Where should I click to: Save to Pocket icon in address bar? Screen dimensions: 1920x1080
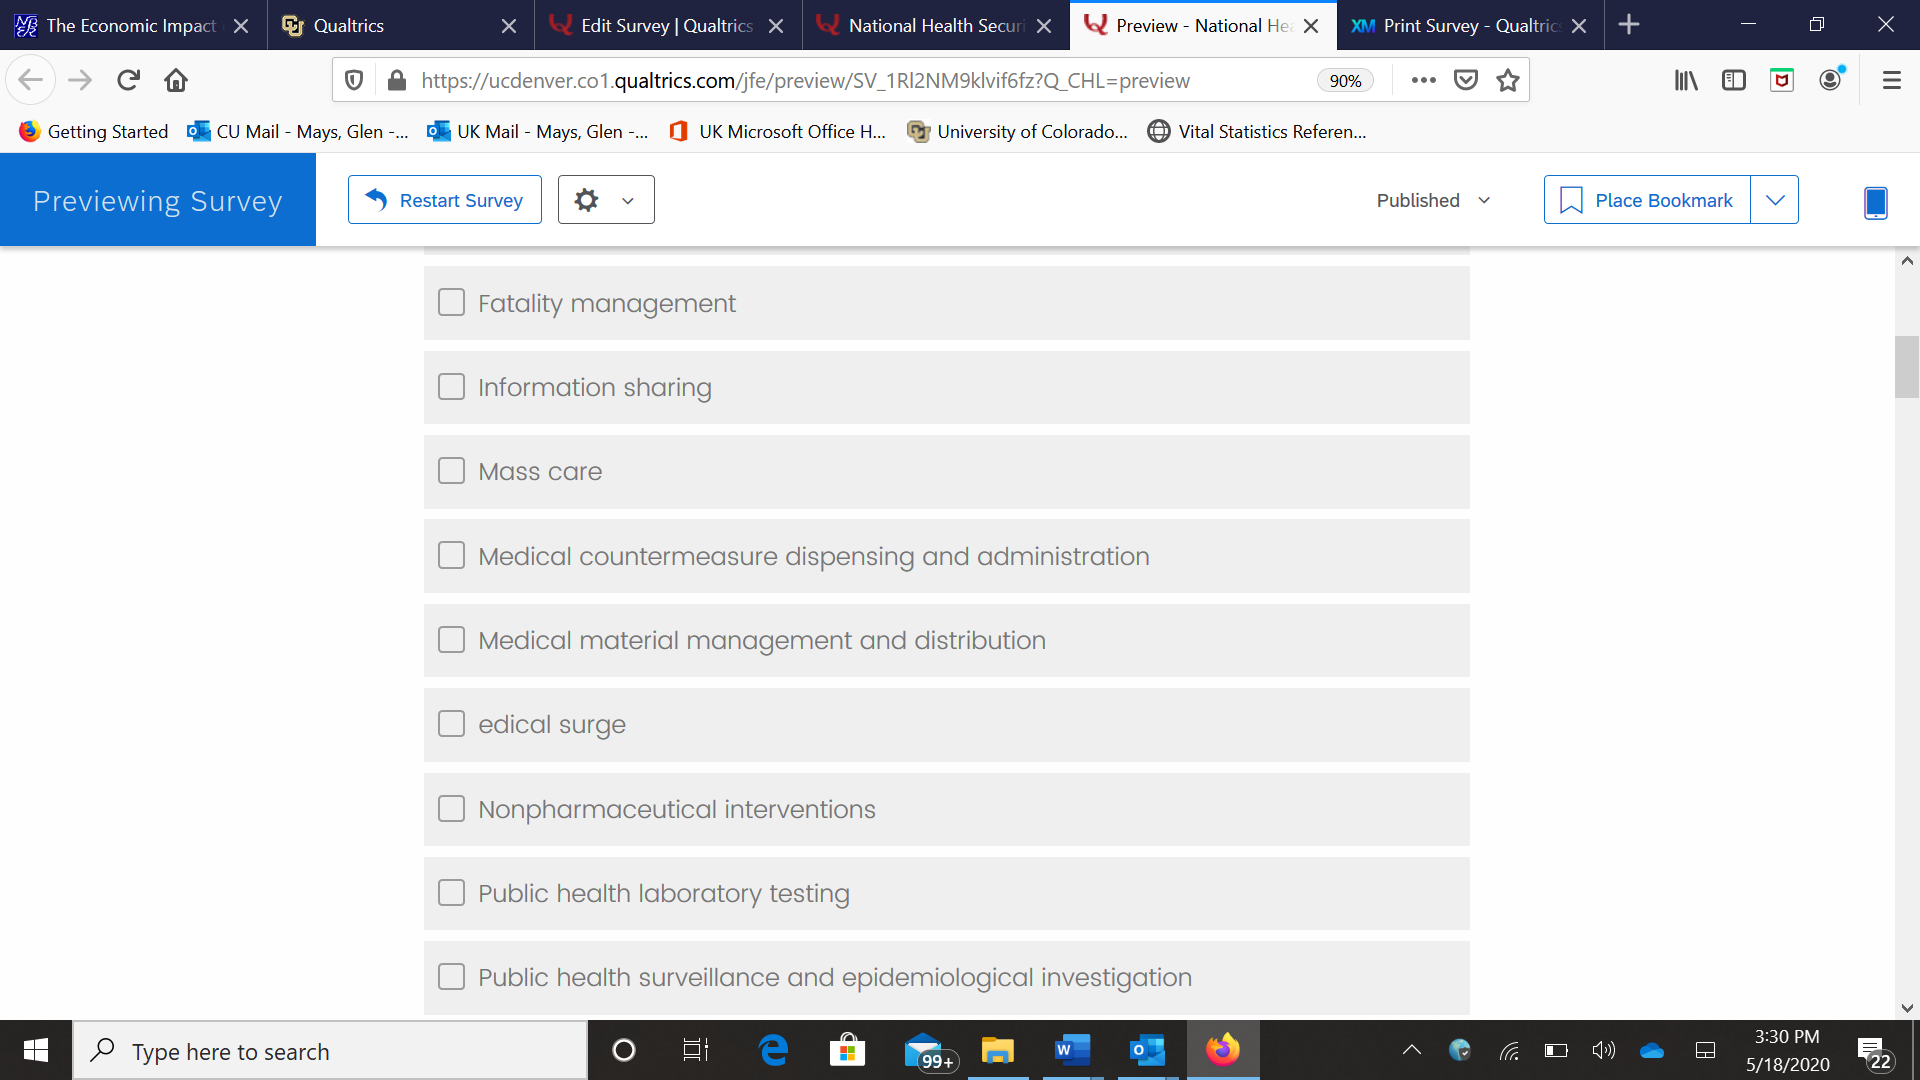click(x=1466, y=80)
